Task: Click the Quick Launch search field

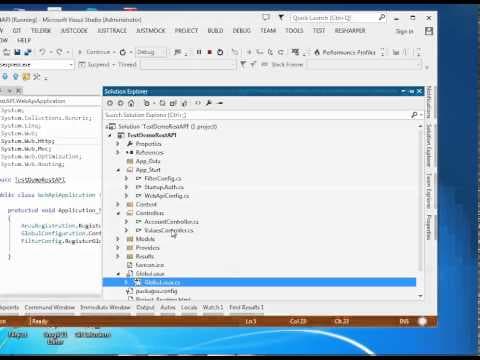Action: [334, 18]
